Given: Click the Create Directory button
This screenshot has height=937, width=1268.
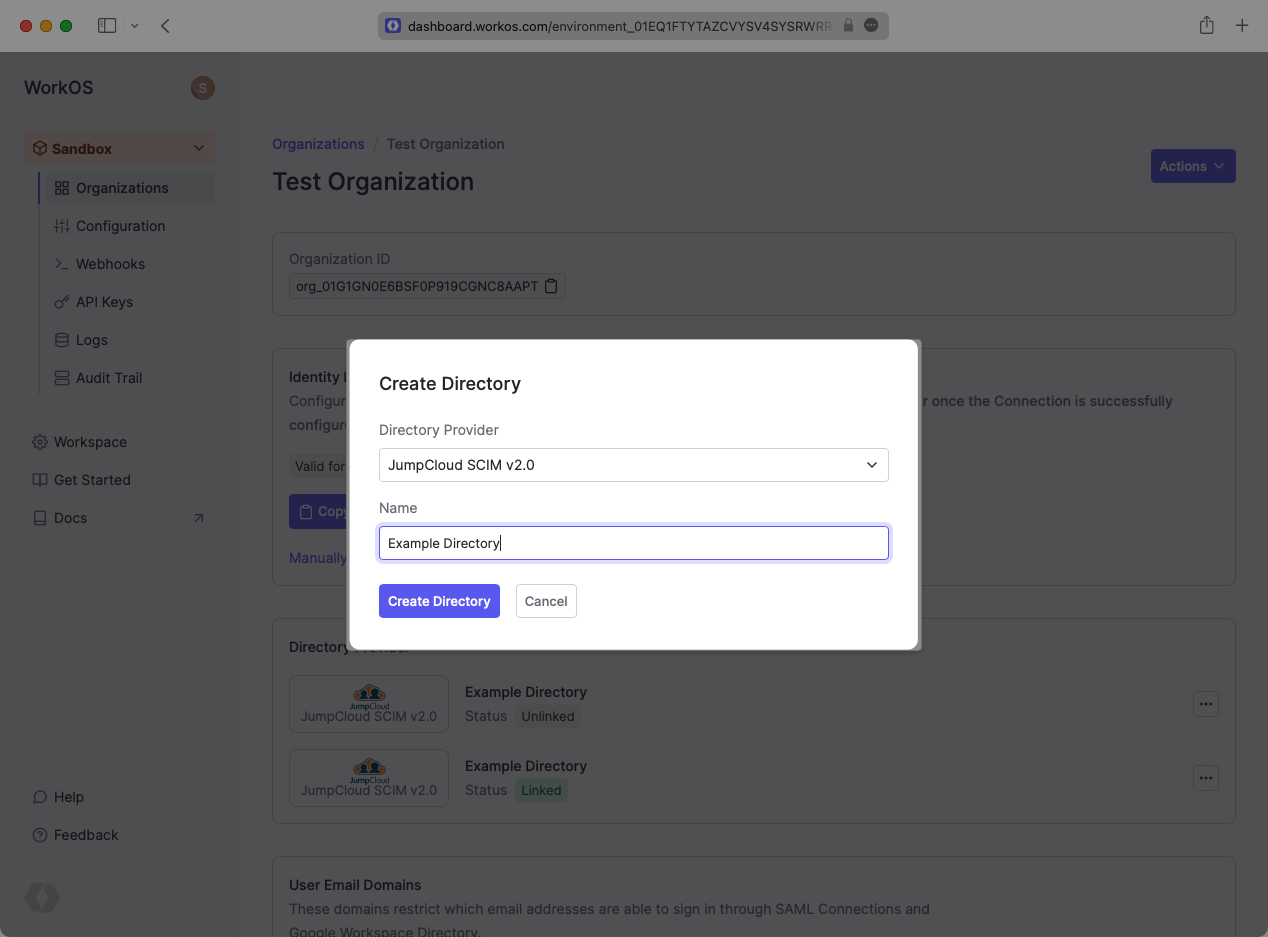Looking at the screenshot, I should point(439,601).
